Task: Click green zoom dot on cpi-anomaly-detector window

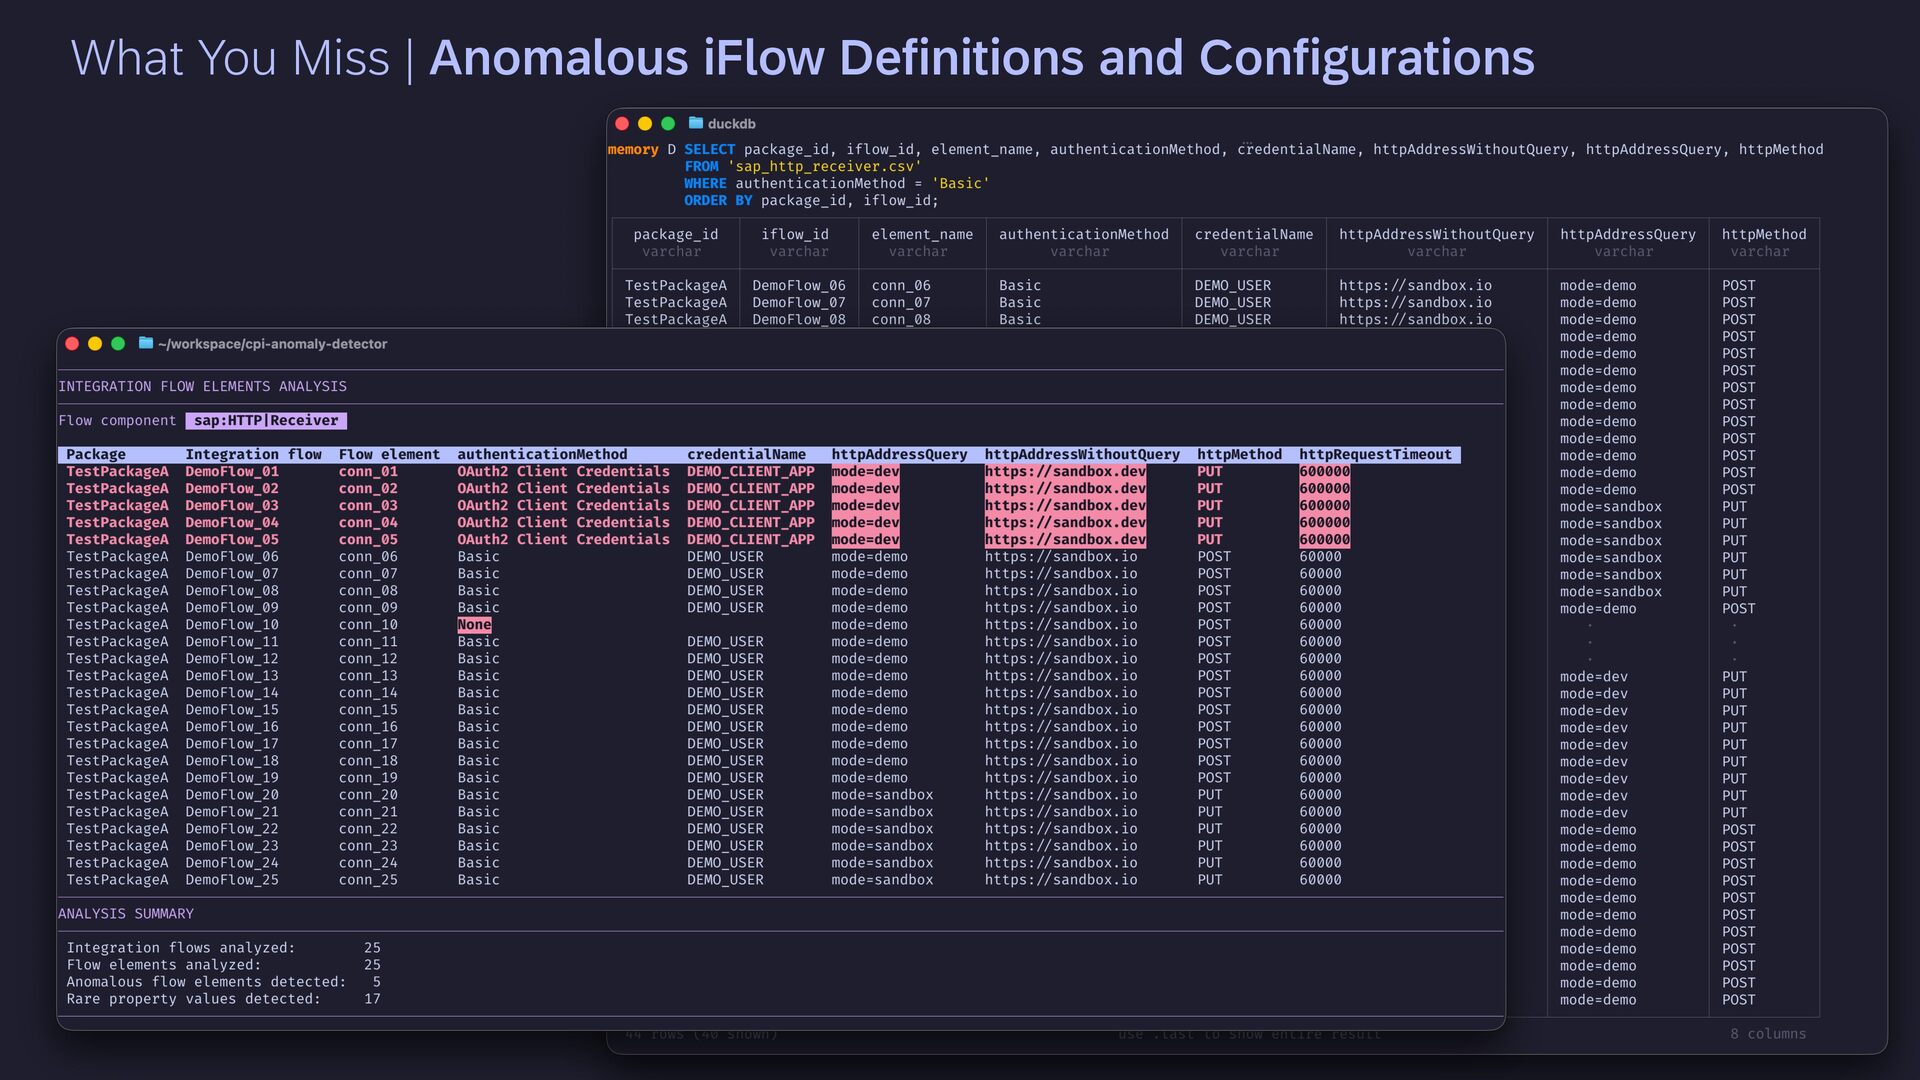Action: point(118,344)
